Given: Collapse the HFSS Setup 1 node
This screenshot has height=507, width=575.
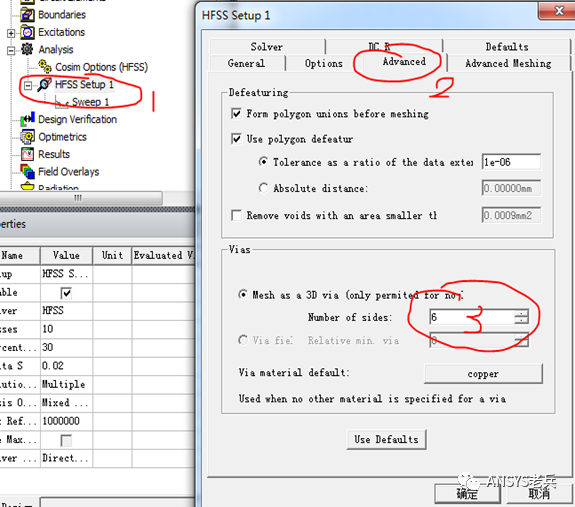Looking at the screenshot, I should point(28,86).
